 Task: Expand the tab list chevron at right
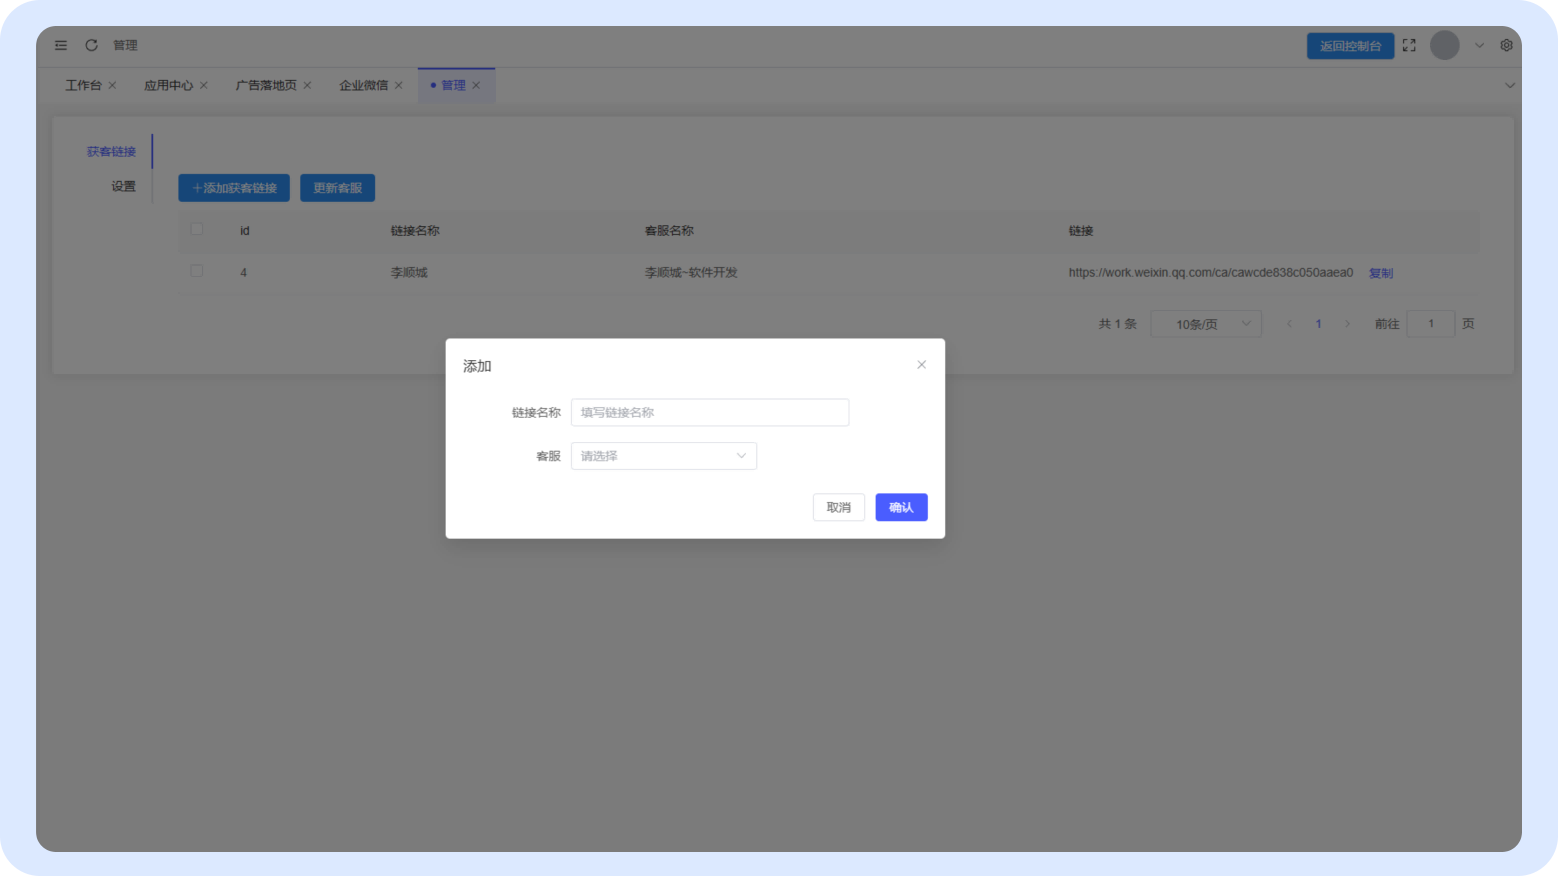click(x=1509, y=85)
